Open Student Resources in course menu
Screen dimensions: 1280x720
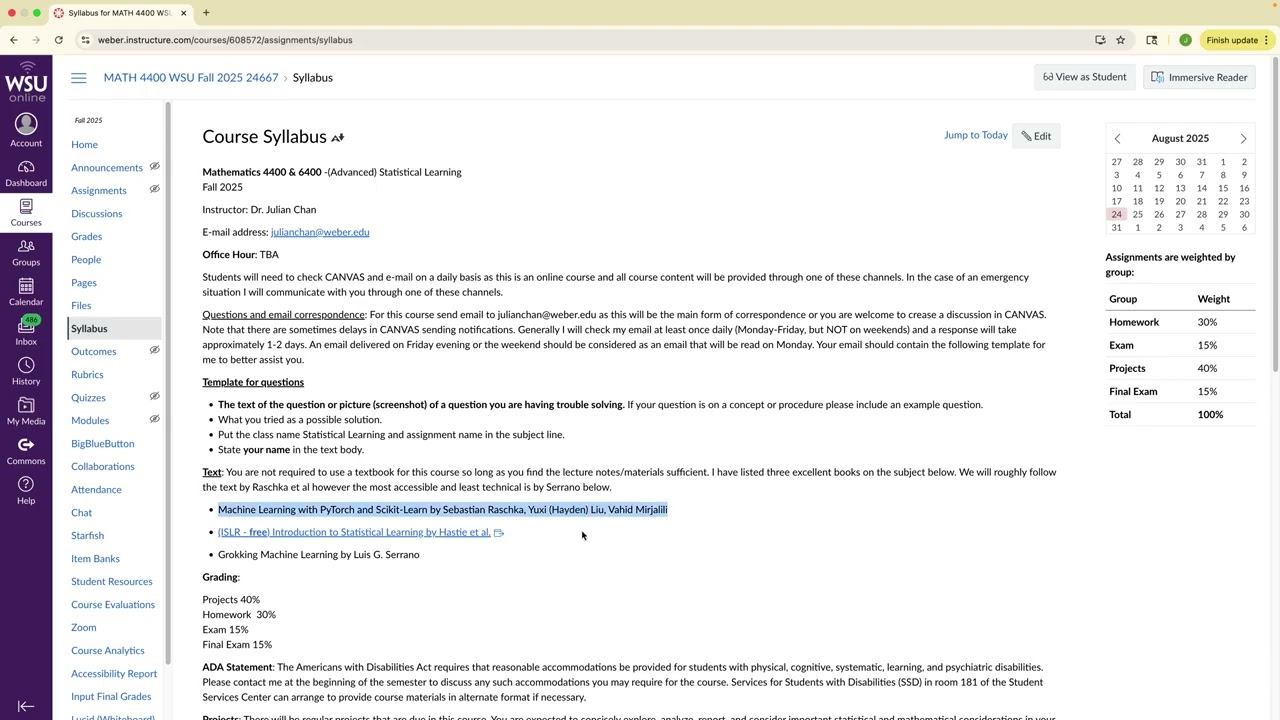point(112,582)
